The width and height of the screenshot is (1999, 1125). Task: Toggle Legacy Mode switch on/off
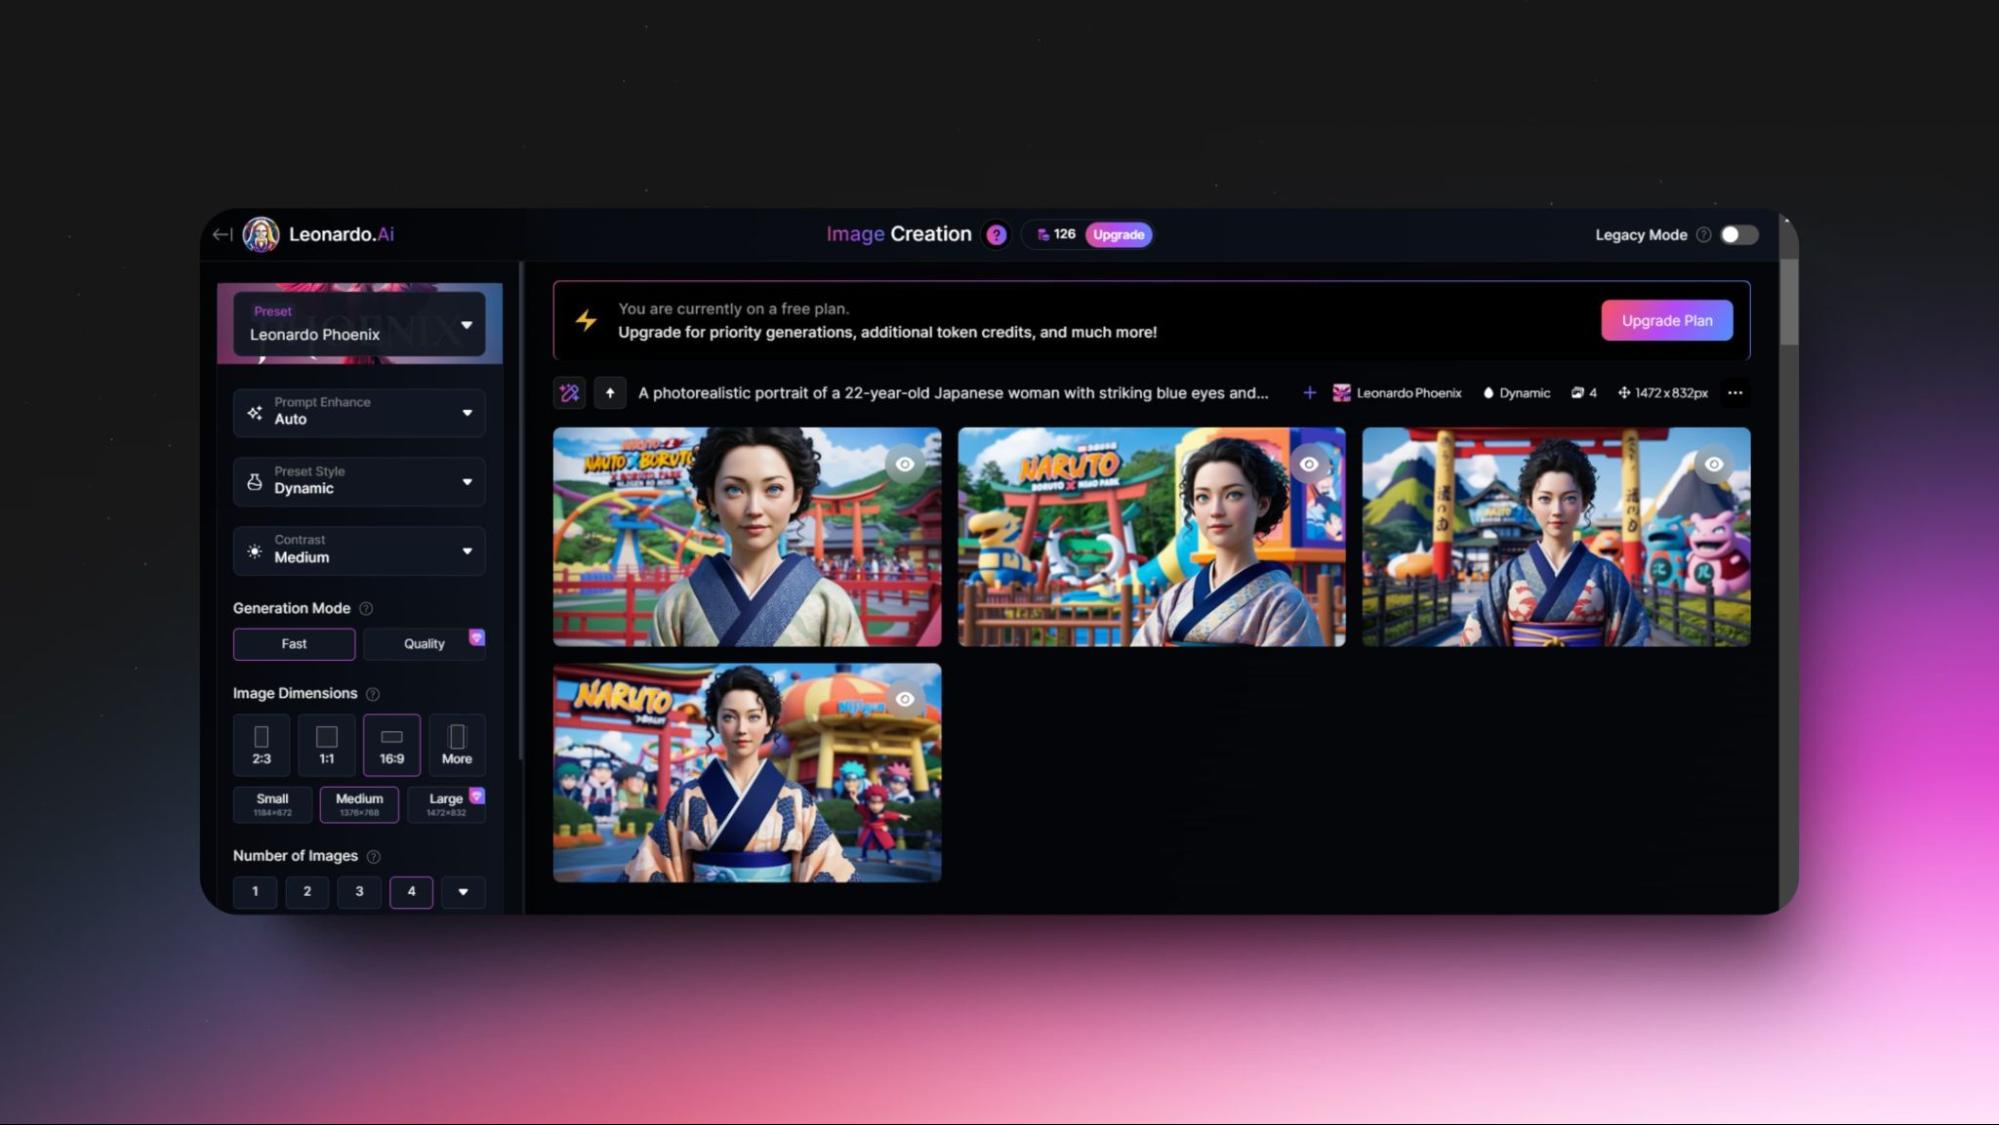point(1740,234)
